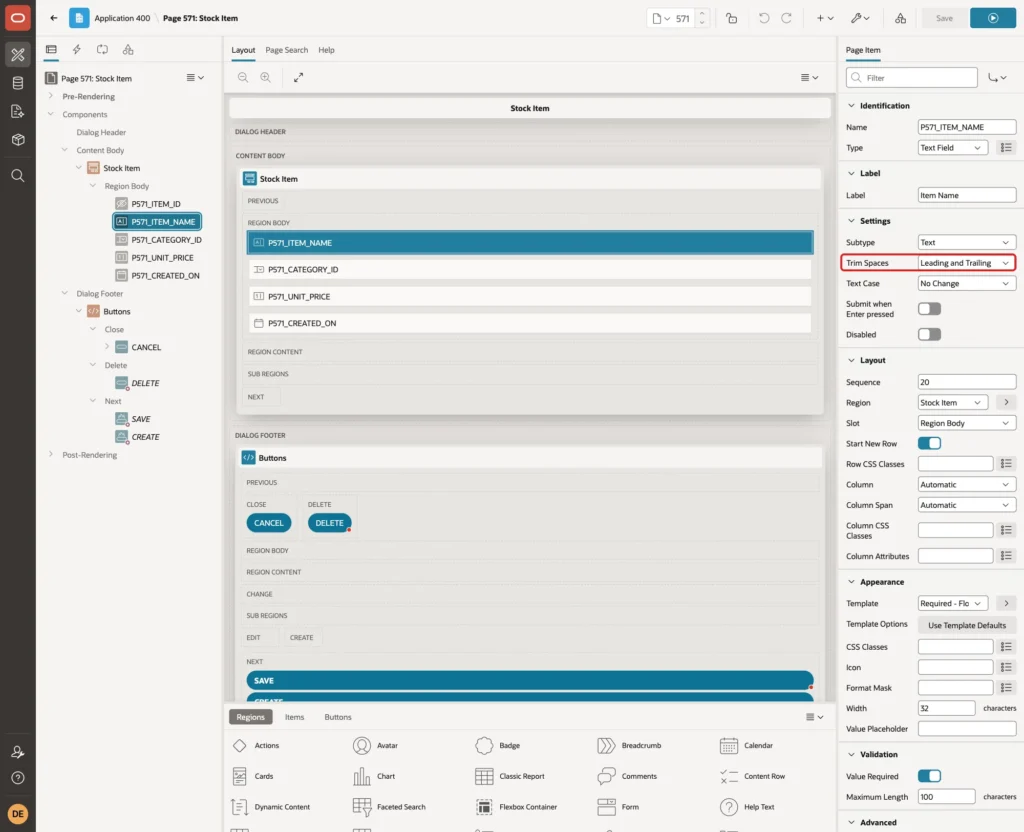This screenshot has height=832, width=1024.
Task: Select P571_UNIT_PRICE in the layout
Action: point(530,296)
